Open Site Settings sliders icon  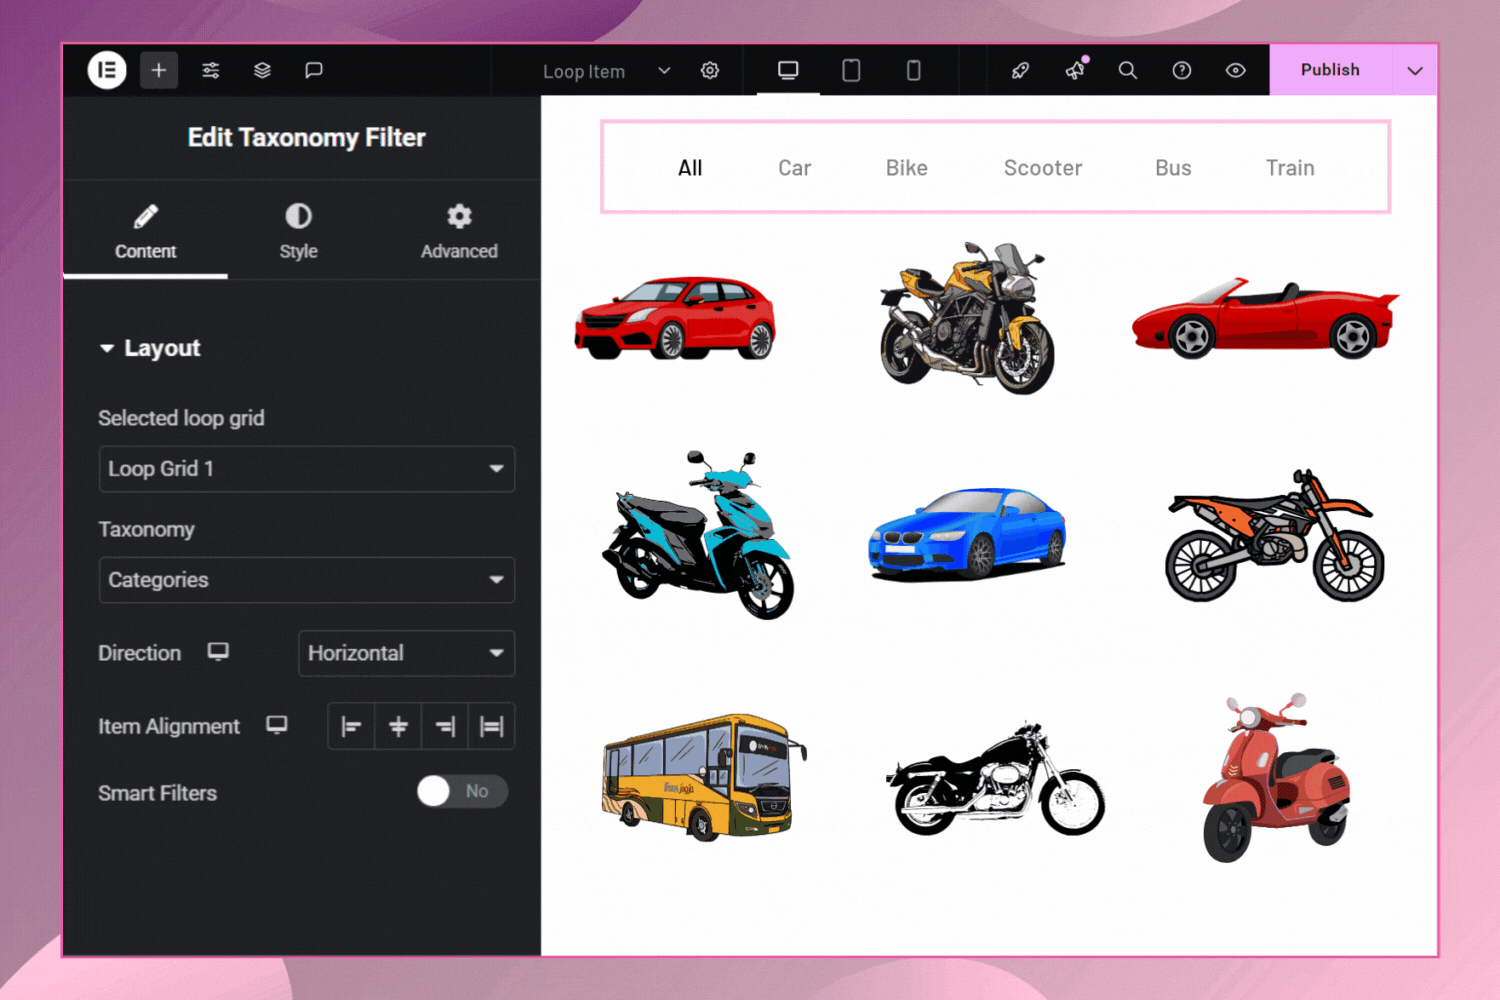(210, 70)
